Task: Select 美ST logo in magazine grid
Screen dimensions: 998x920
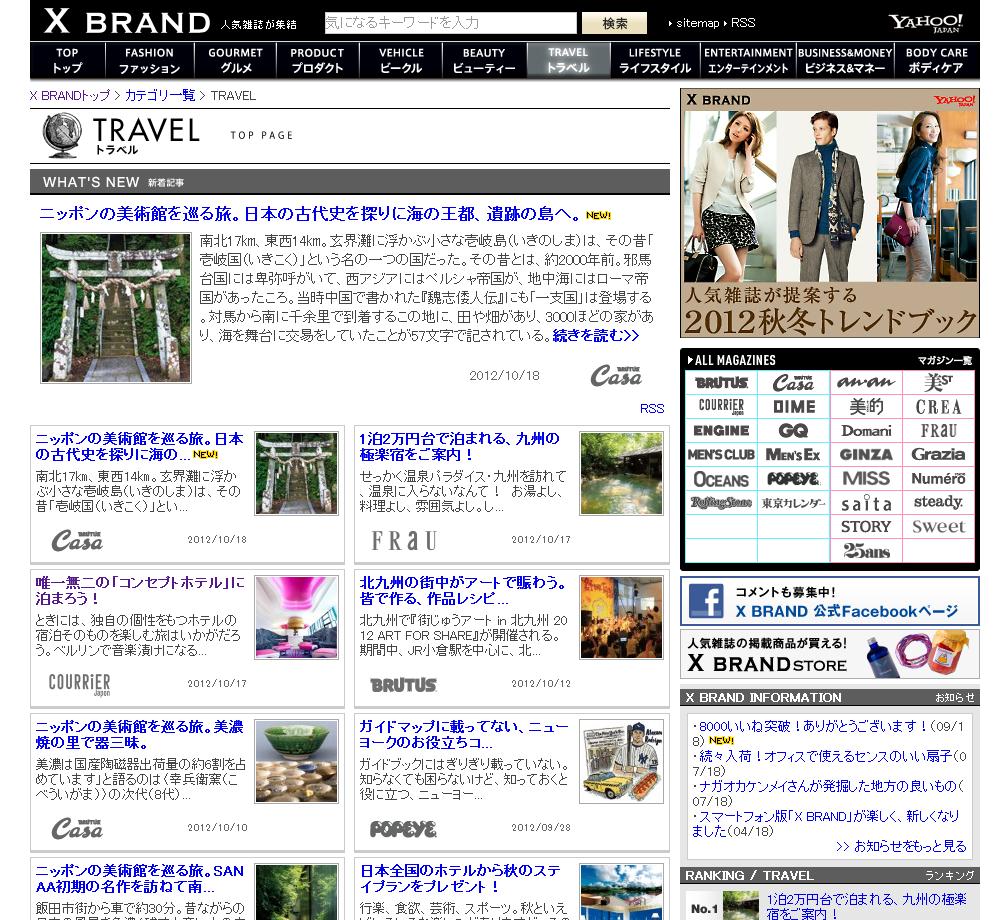Action: pyautogui.click(x=938, y=383)
